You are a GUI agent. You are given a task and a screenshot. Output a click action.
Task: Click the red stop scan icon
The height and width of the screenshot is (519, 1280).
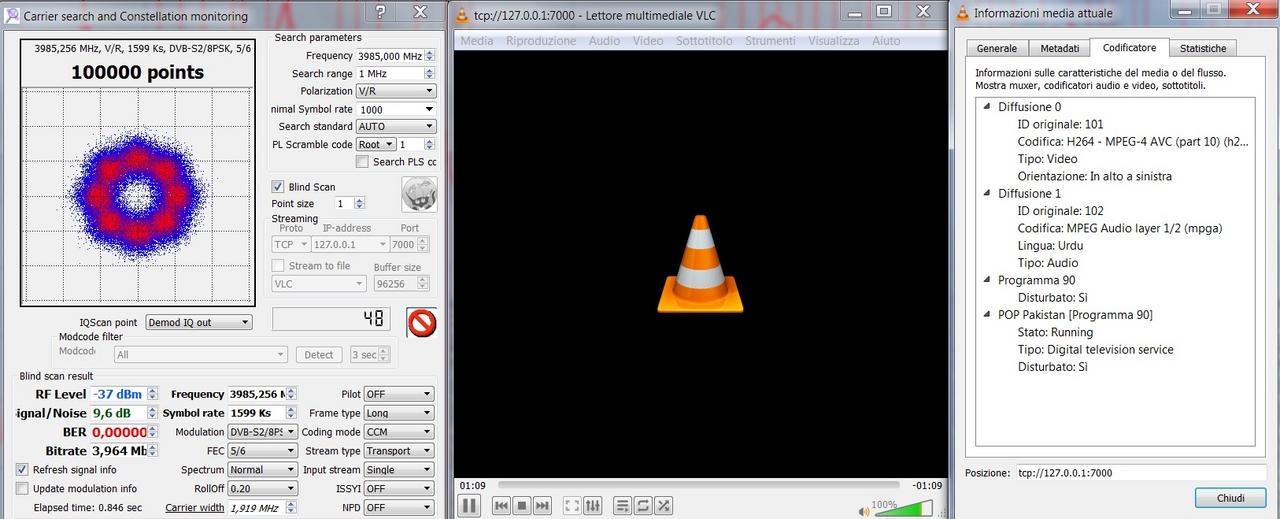422,322
